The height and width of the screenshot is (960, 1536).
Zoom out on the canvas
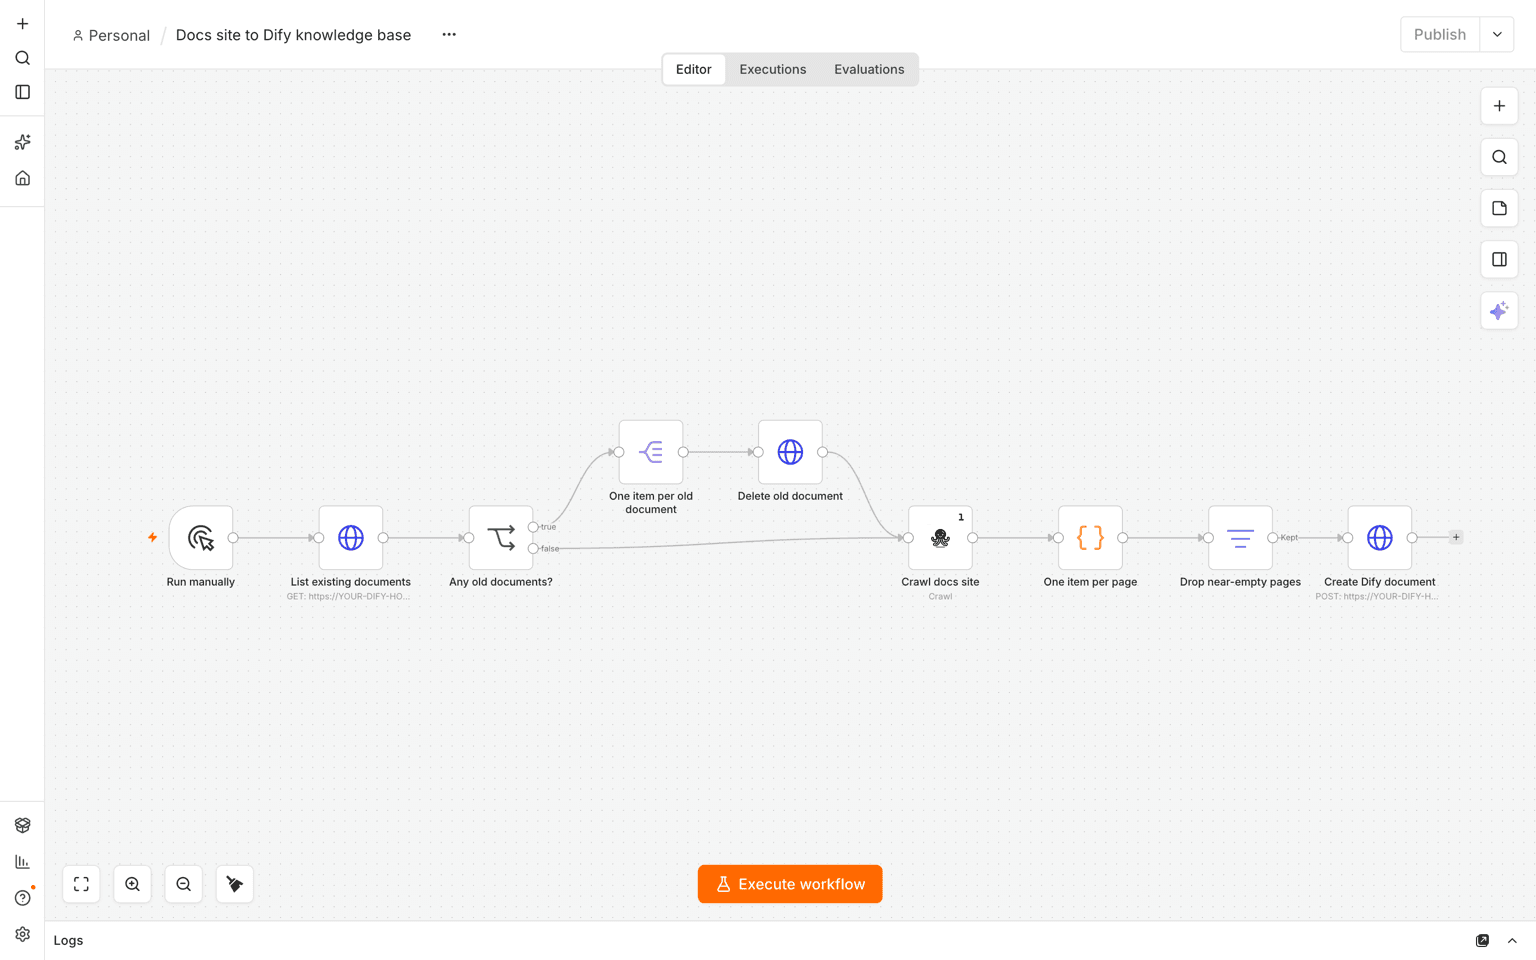[x=183, y=884]
